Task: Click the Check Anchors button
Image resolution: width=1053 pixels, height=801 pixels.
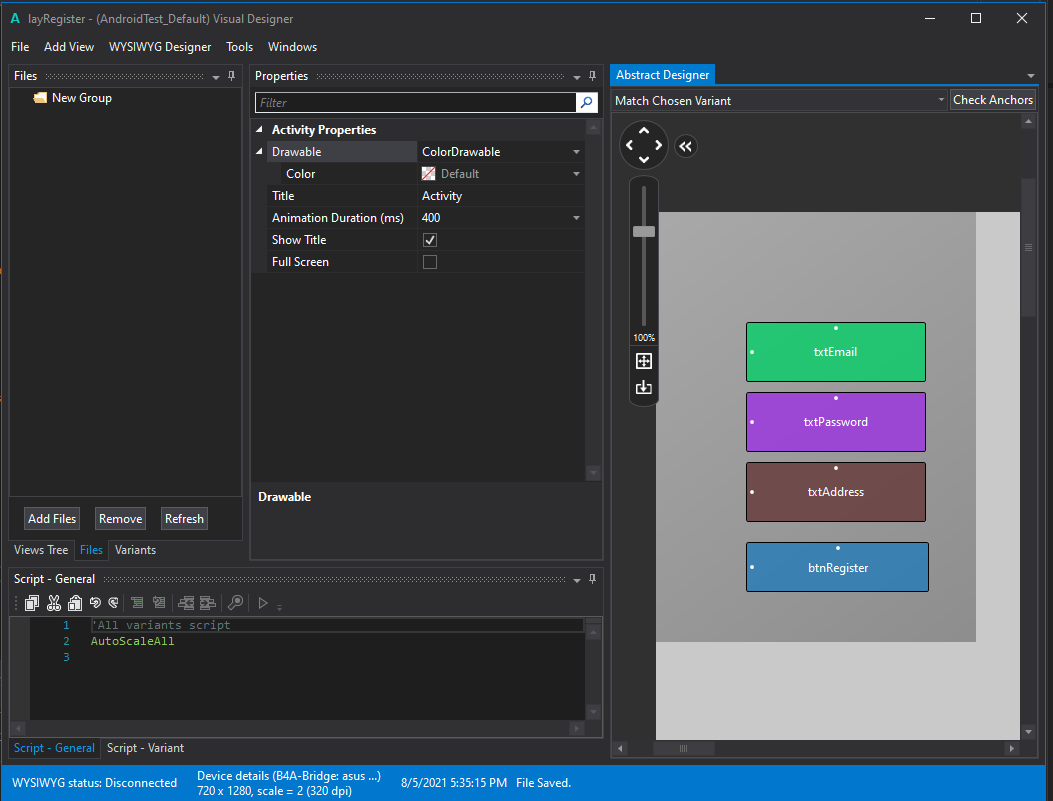Action: pyautogui.click(x=992, y=100)
